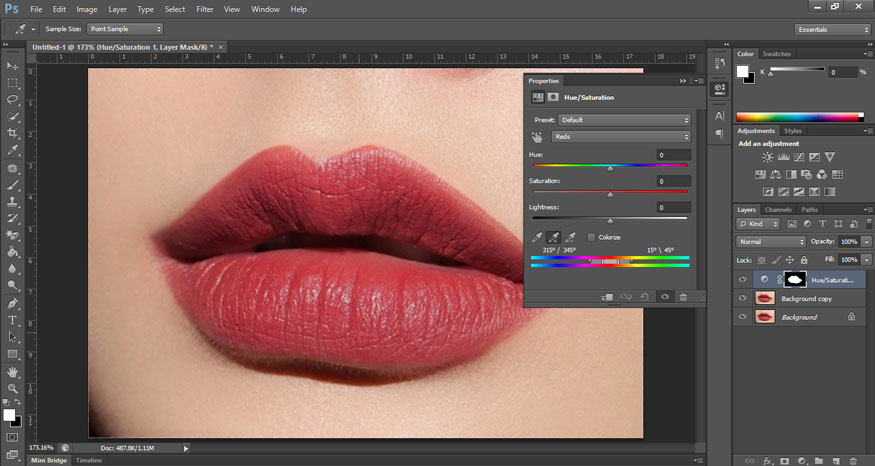Viewport: 875px width, 466px height.
Task: Select the Paint Bucket tool
Action: (x=12, y=252)
